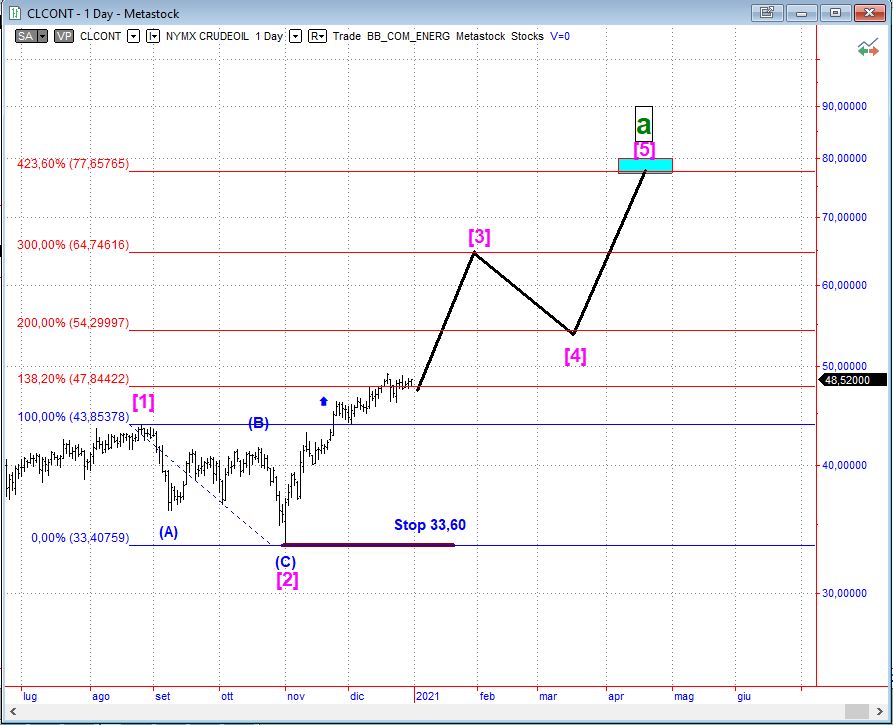Viewport: 893px width, 725px height.
Task: Click the 40,00000 price axis label
Action: [x=844, y=465]
